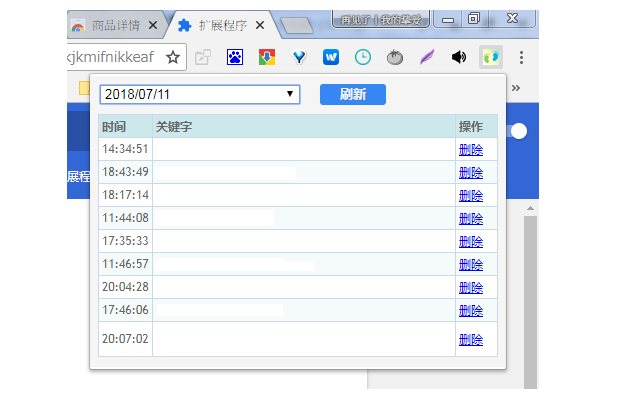
Task: Click the blue W extension icon
Action: (331, 58)
